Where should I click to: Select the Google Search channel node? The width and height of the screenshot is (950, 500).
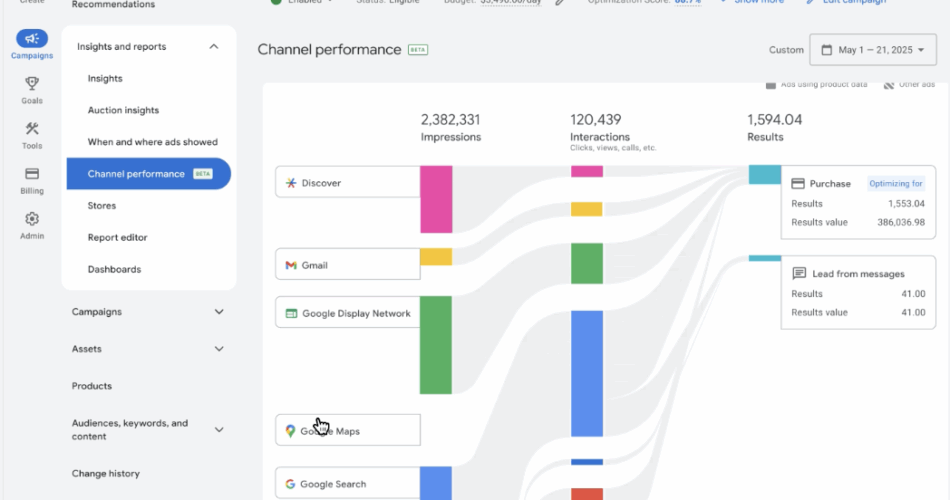[x=348, y=483]
